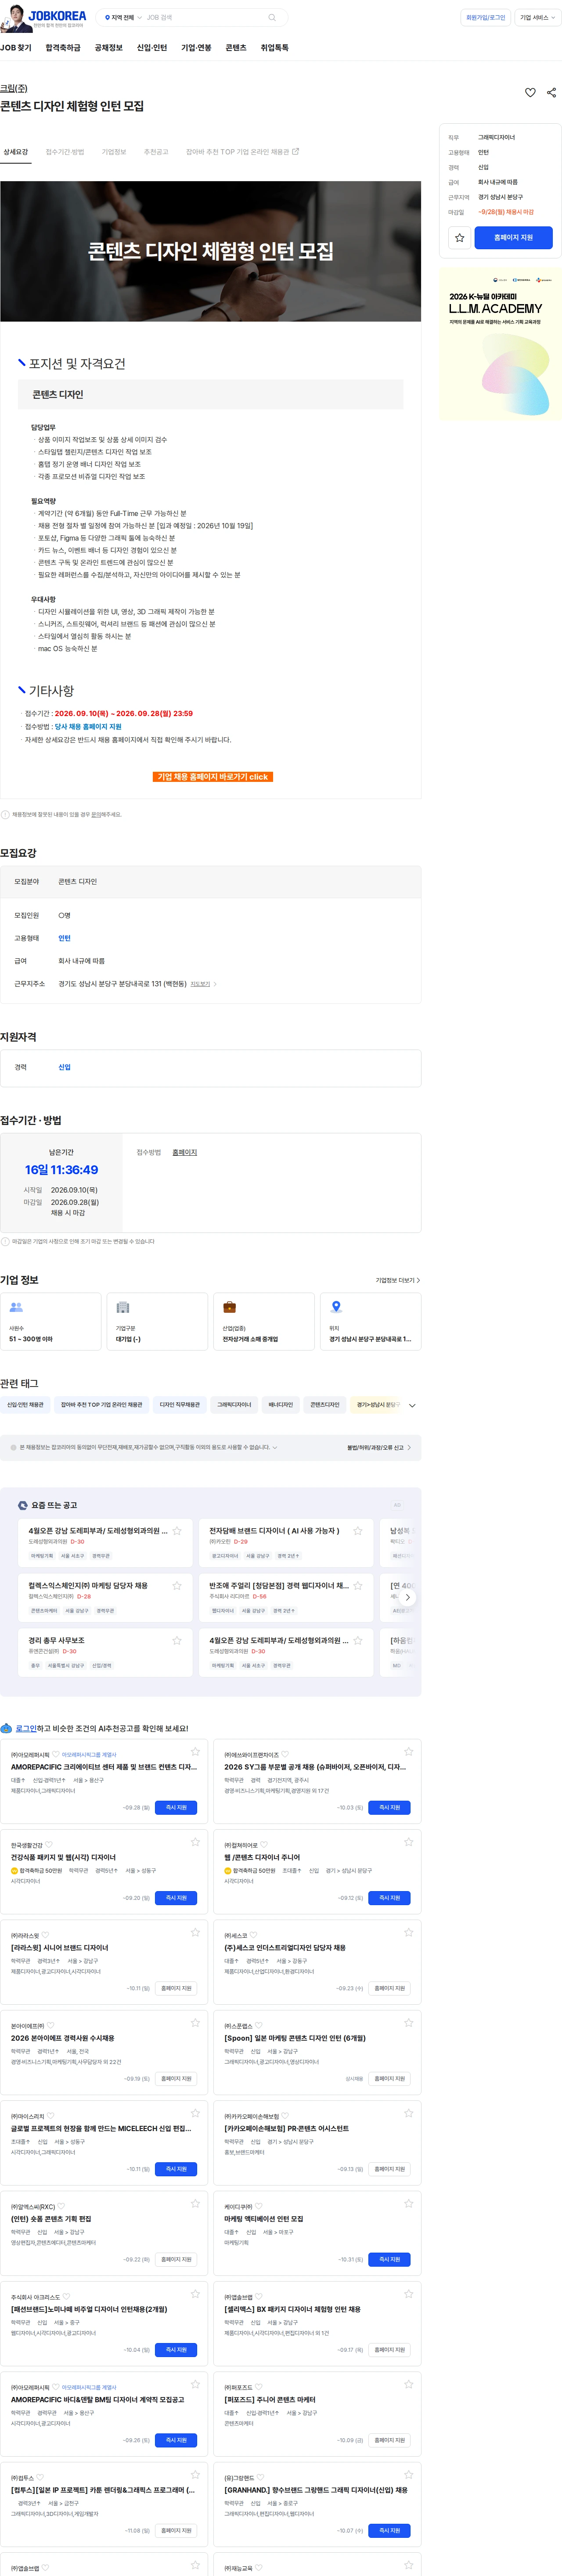The height and width of the screenshot is (2576, 562).
Task: Star the 경리 총무 사무보조 trending card
Action: (177, 1640)
